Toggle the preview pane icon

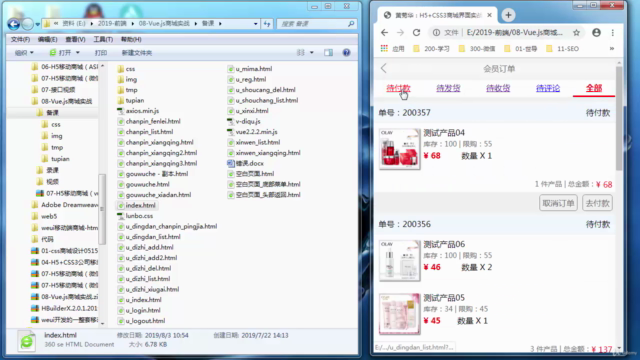coord(328,53)
